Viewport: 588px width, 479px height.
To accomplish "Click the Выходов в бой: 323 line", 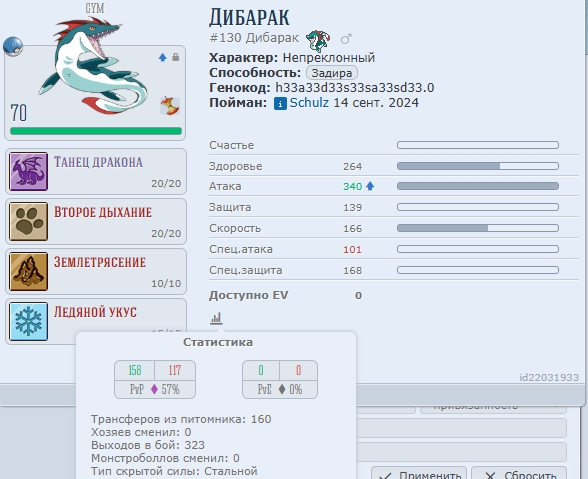I will tap(148, 445).
